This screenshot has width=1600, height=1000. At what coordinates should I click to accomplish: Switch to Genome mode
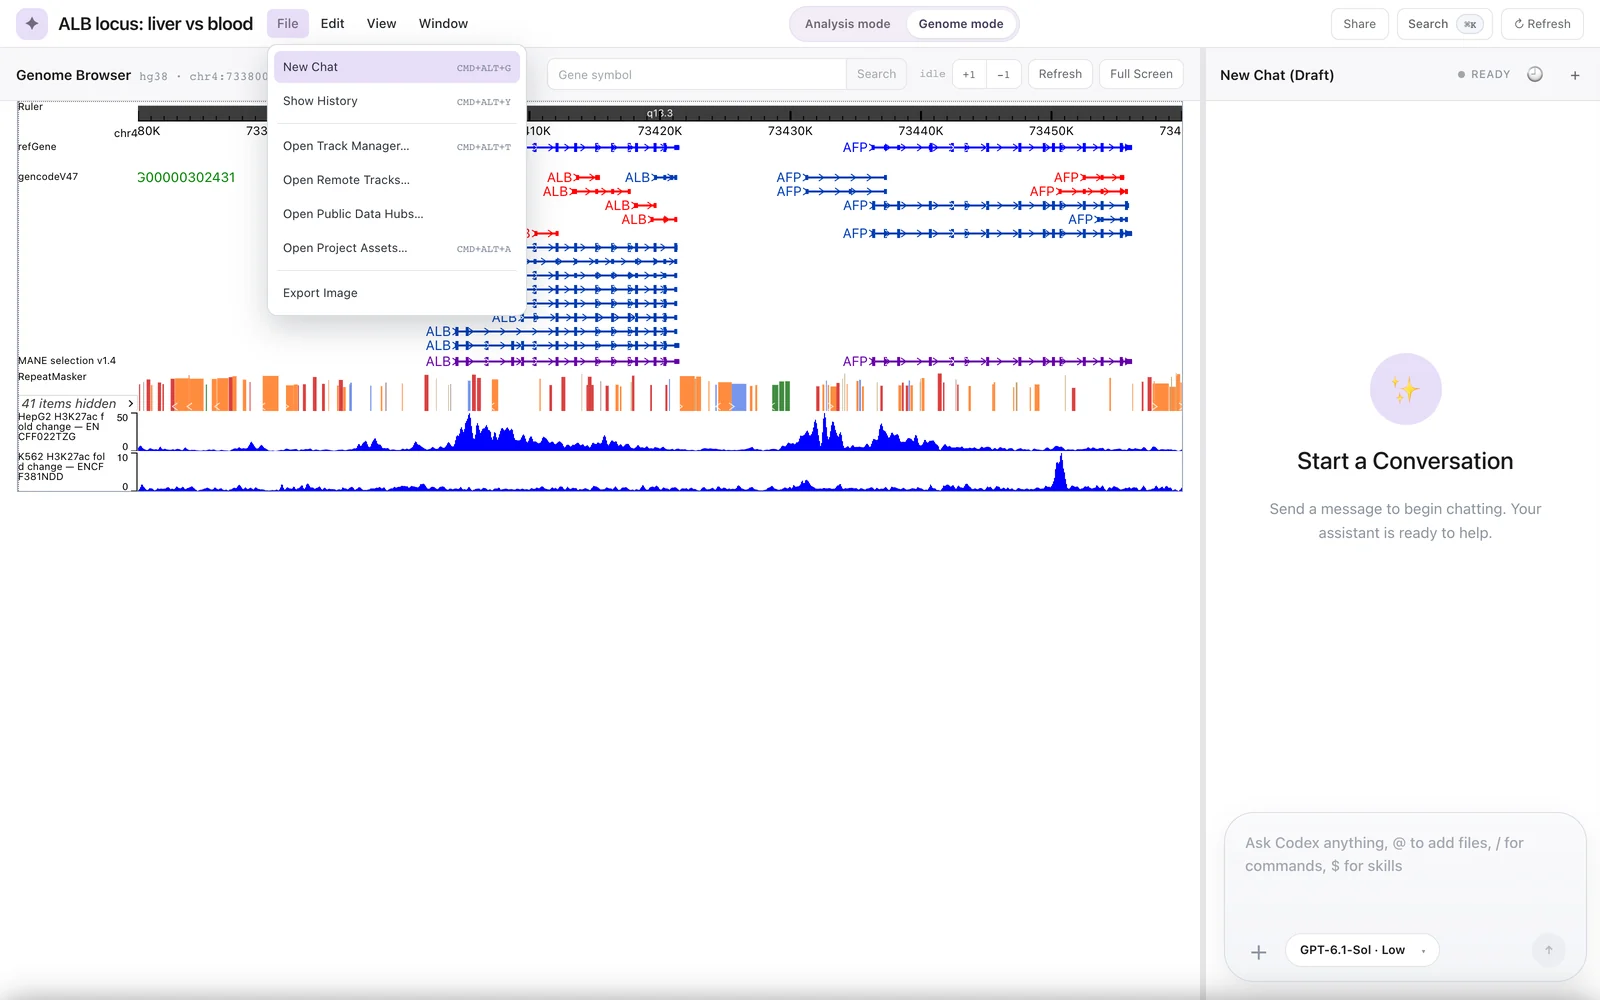tap(961, 24)
